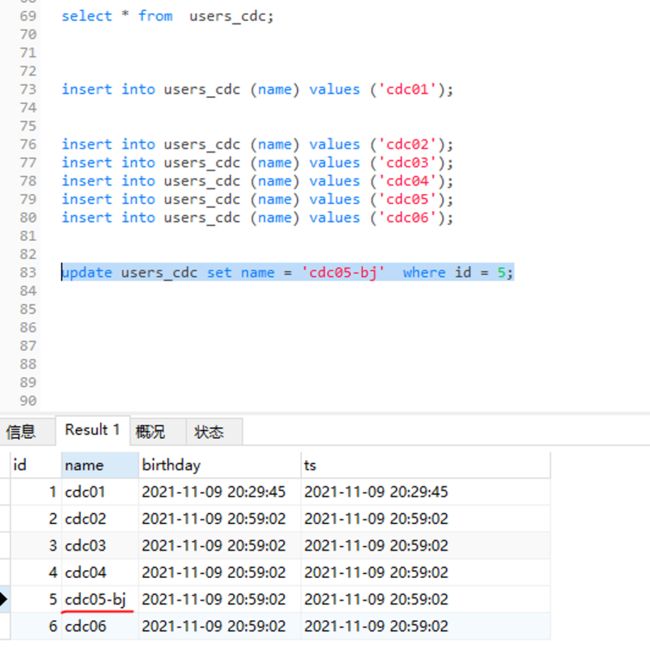Select the cdc02 name cell
The width and height of the screenshot is (650, 664).
[100, 519]
